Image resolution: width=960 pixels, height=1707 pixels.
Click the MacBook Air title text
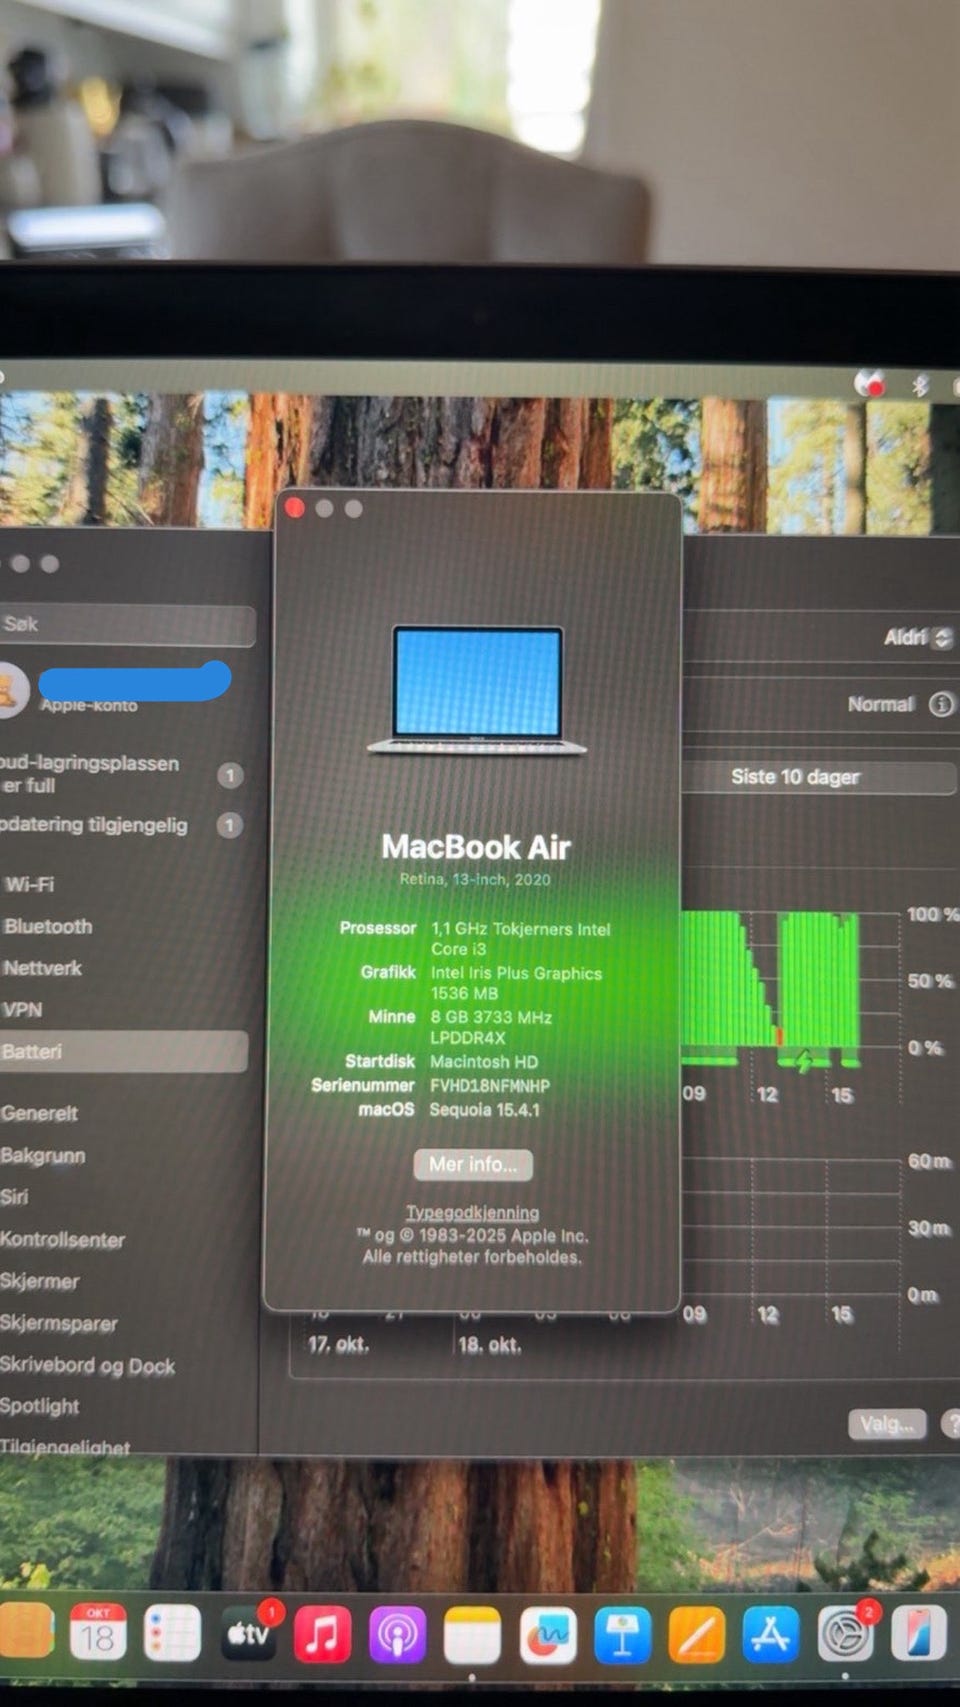476,847
